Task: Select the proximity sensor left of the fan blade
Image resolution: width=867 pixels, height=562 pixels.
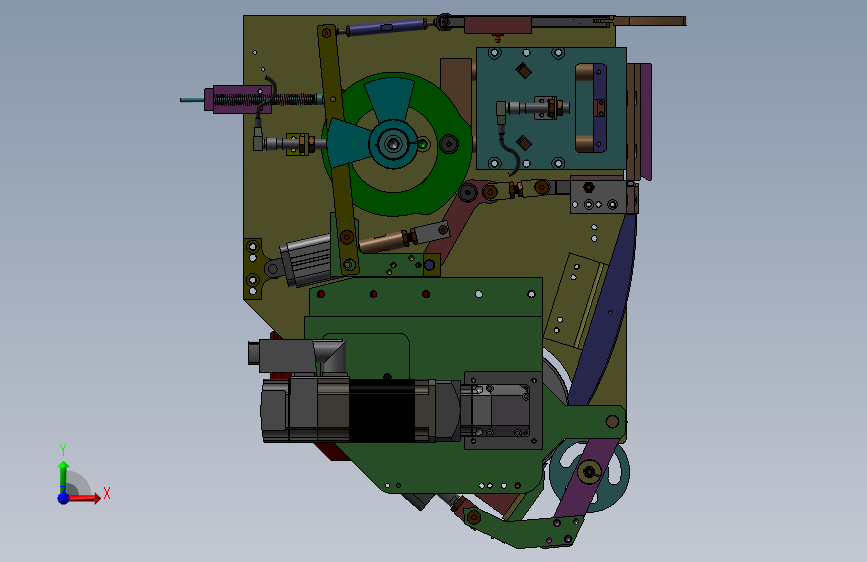Action: (x=288, y=144)
